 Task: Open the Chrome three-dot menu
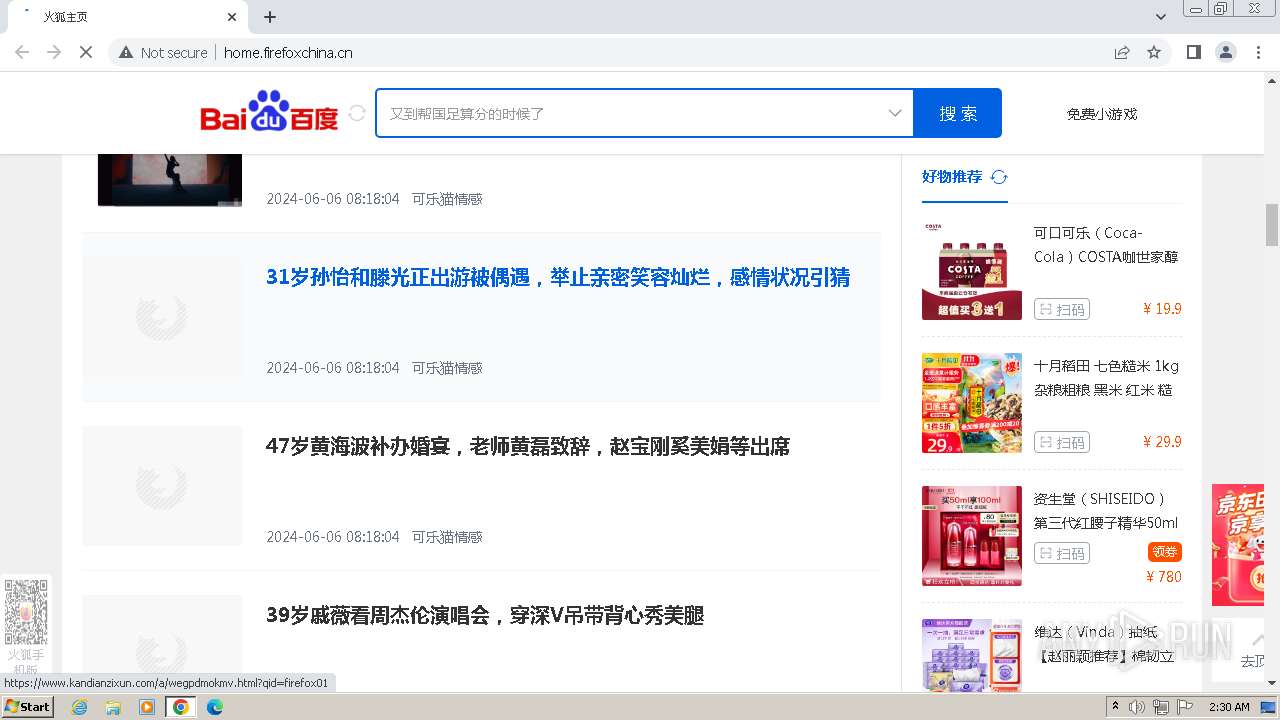[x=1257, y=52]
